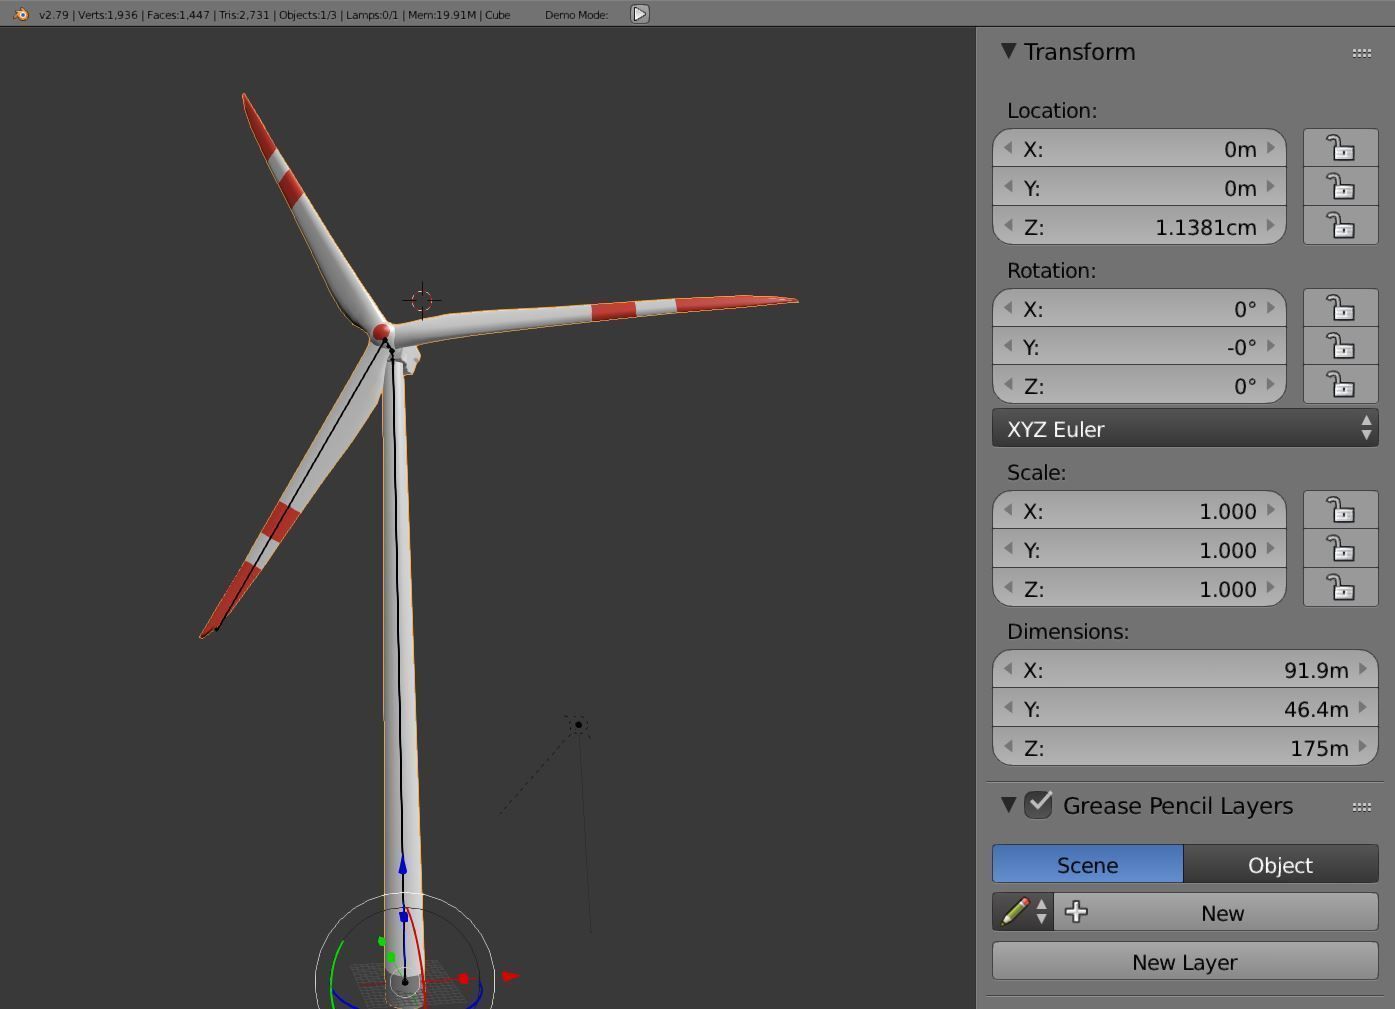Screen dimensions: 1395x1009
Task: Decrease Scale X with left arrow
Action: click(1008, 510)
